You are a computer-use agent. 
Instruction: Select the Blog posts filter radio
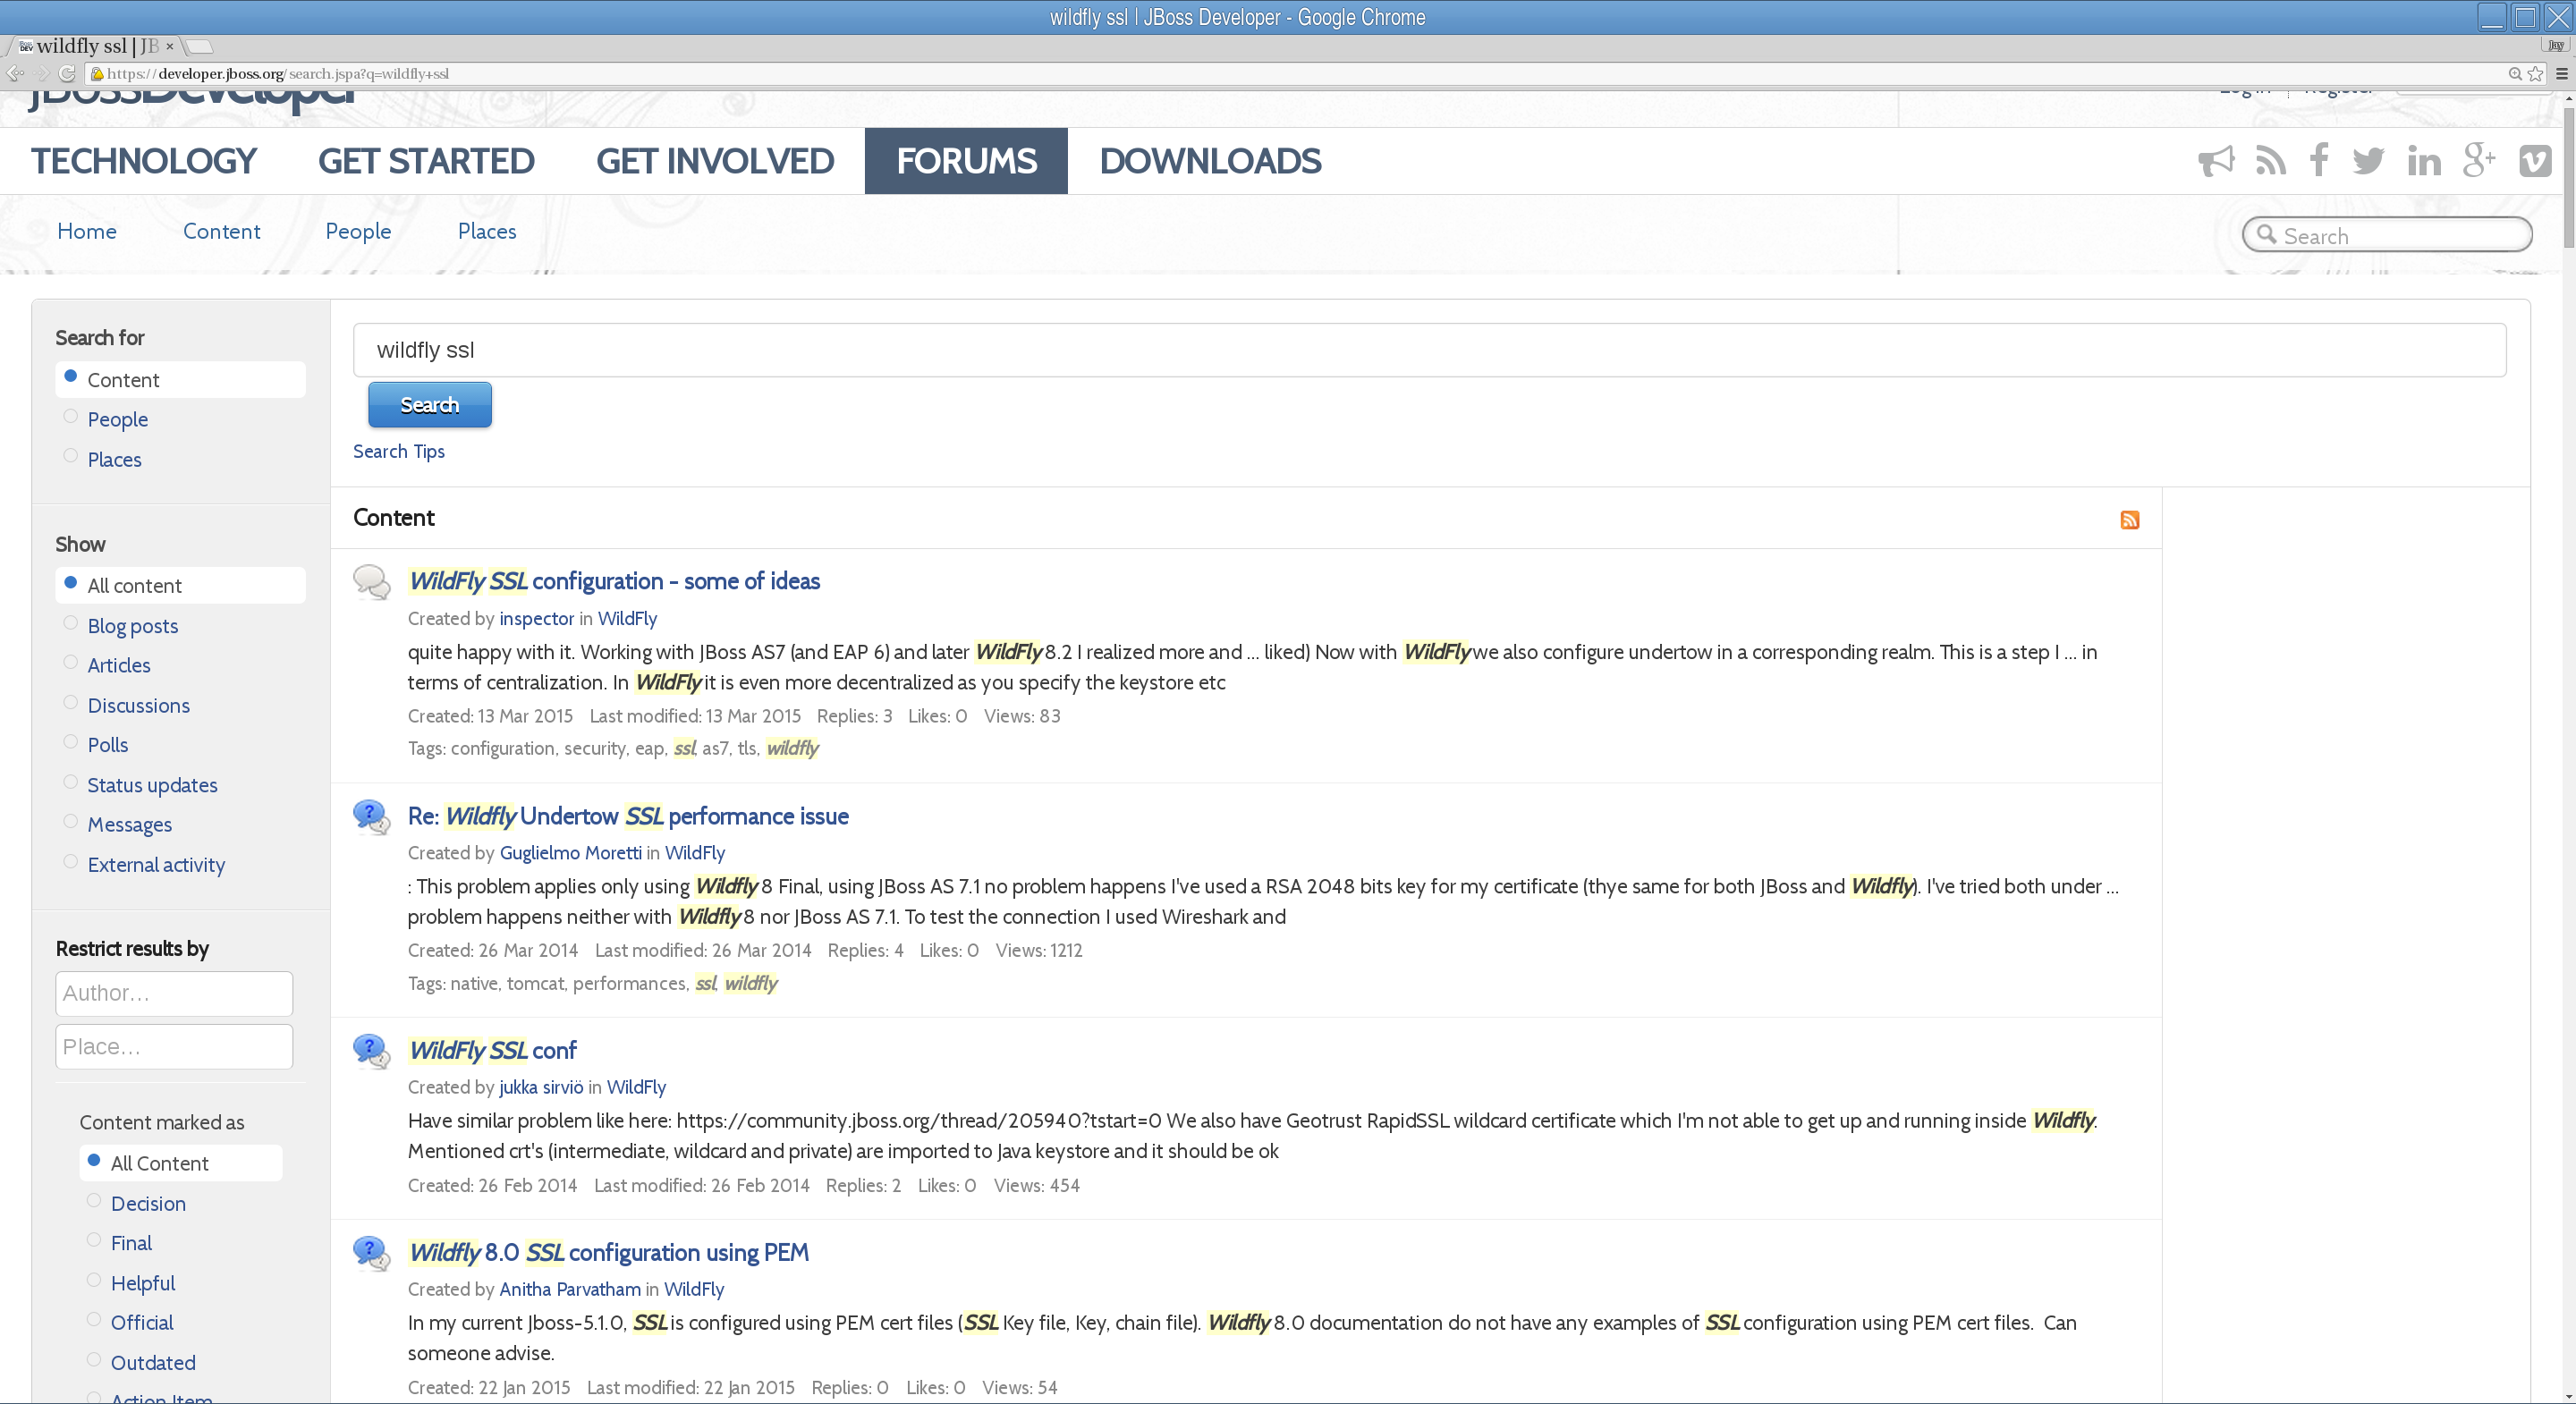pyautogui.click(x=70, y=624)
